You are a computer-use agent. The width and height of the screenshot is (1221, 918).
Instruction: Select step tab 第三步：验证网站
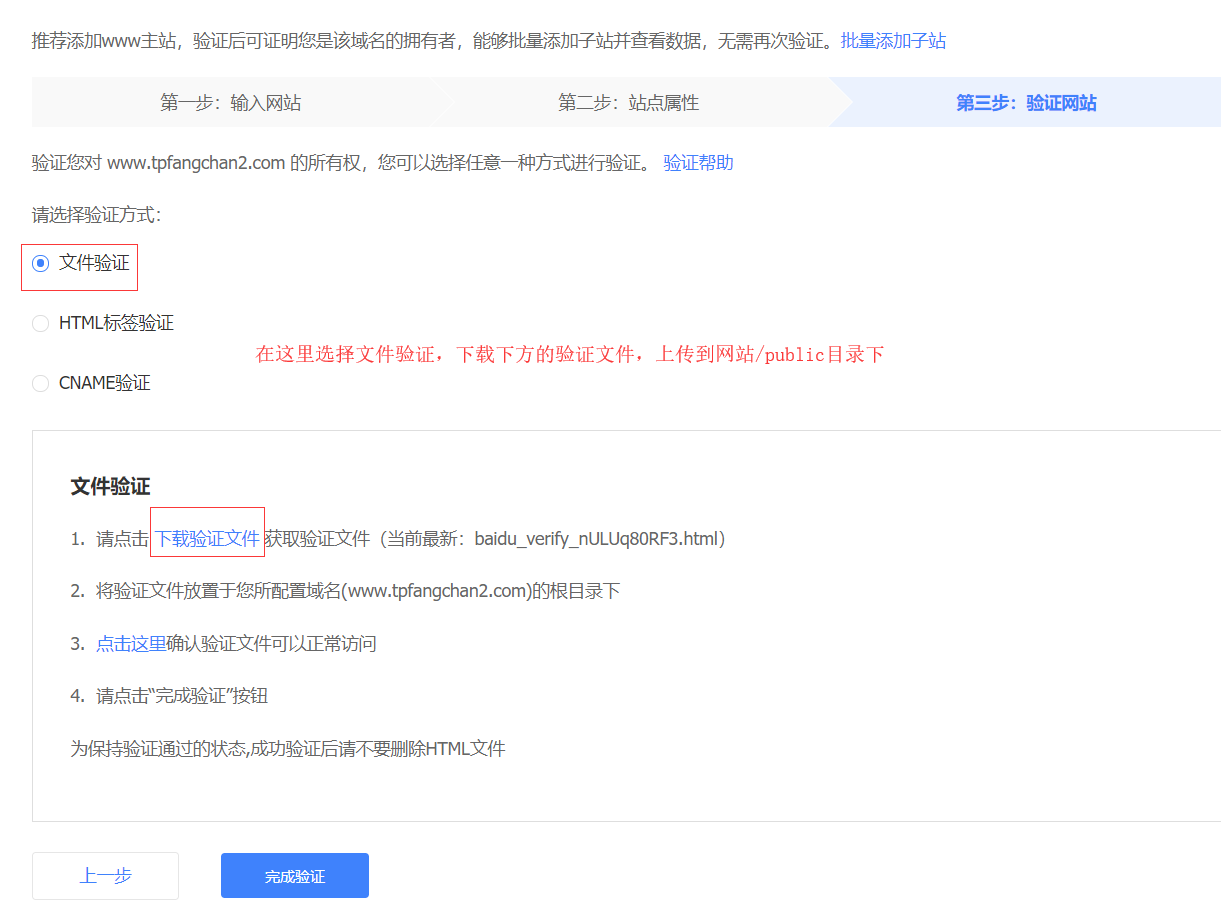[1026, 103]
